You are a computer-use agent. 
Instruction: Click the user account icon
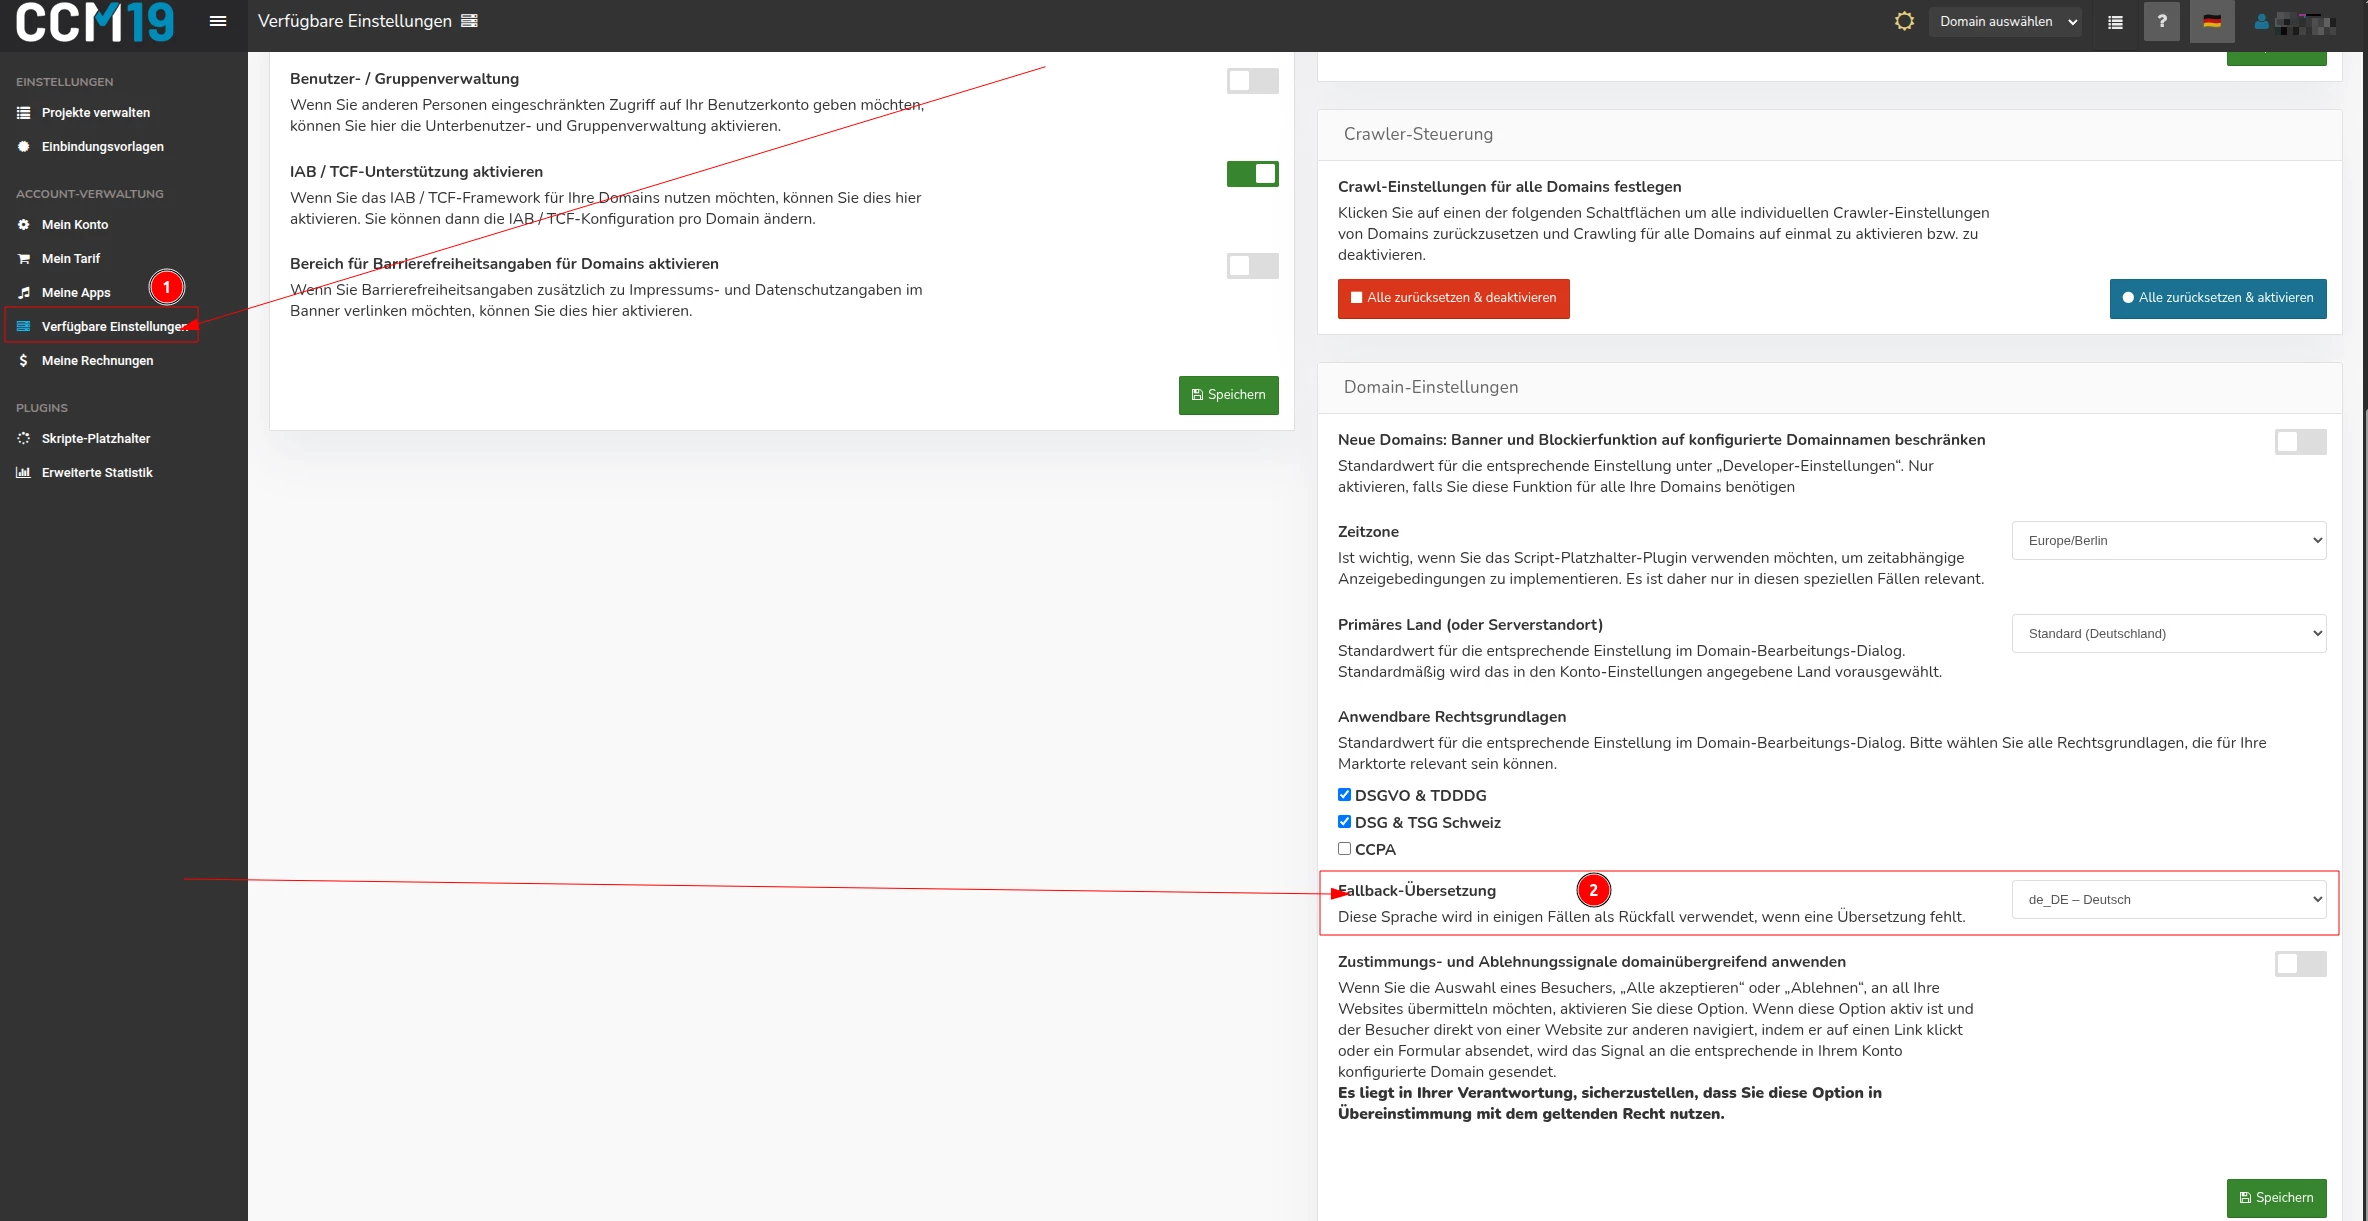tap(2261, 22)
